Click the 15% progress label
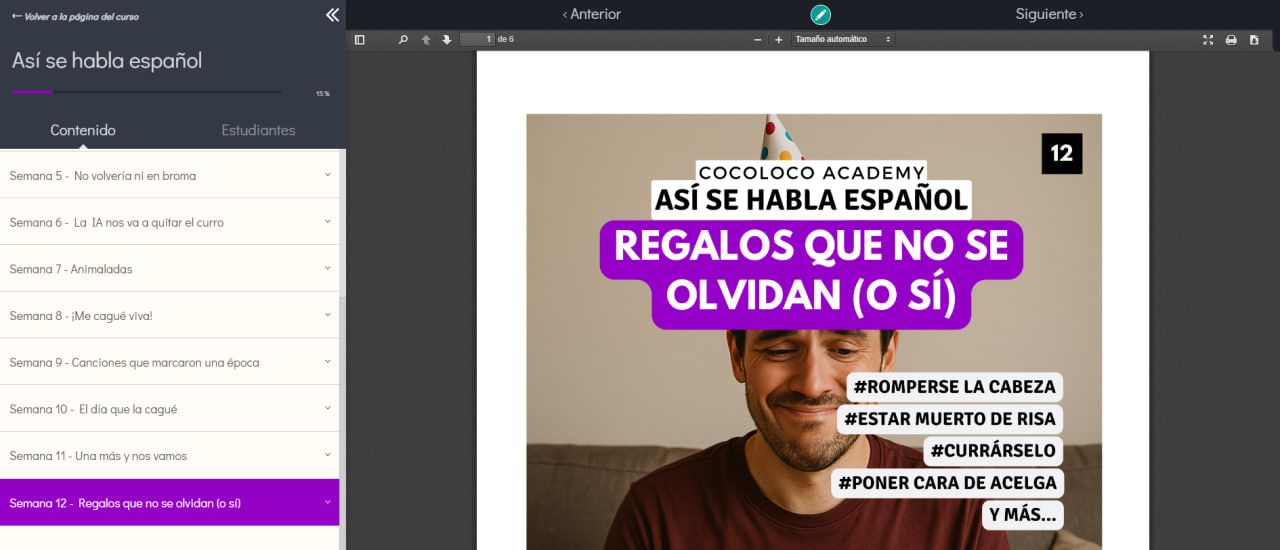1280x550 pixels. click(x=322, y=93)
